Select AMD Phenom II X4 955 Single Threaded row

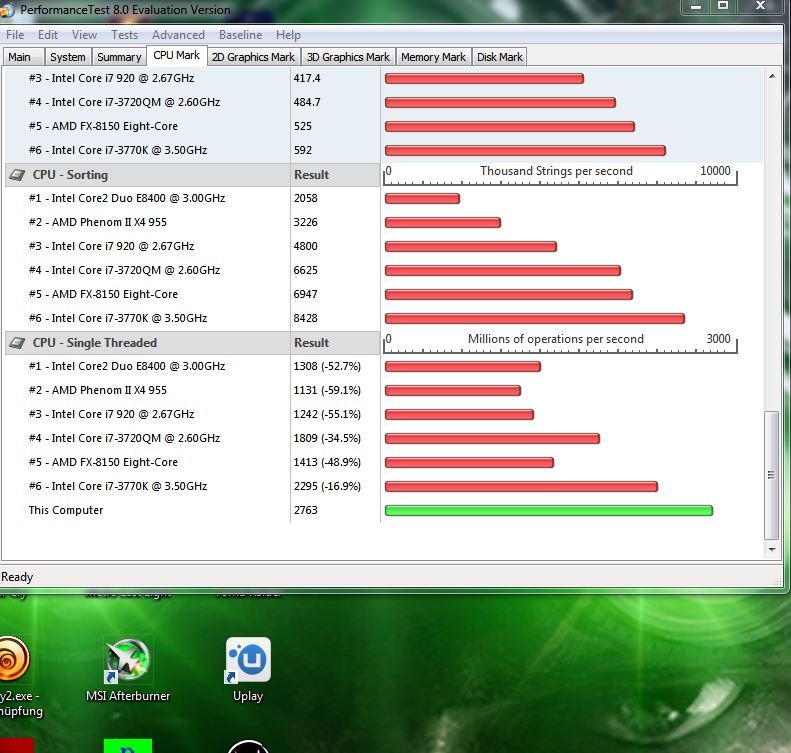[383, 390]
